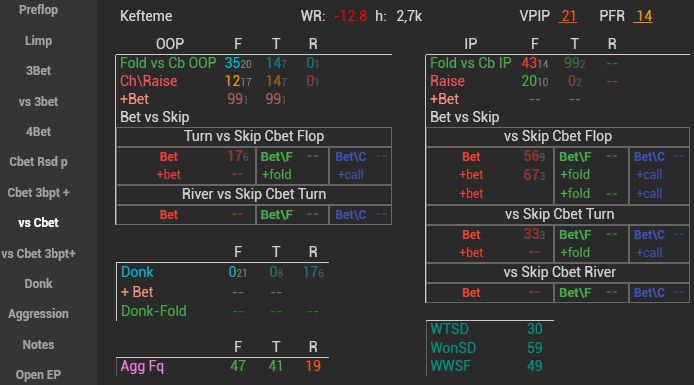Click Agg Fq flop value 47
The image size is (694, 385).
(x=238, y=366)
